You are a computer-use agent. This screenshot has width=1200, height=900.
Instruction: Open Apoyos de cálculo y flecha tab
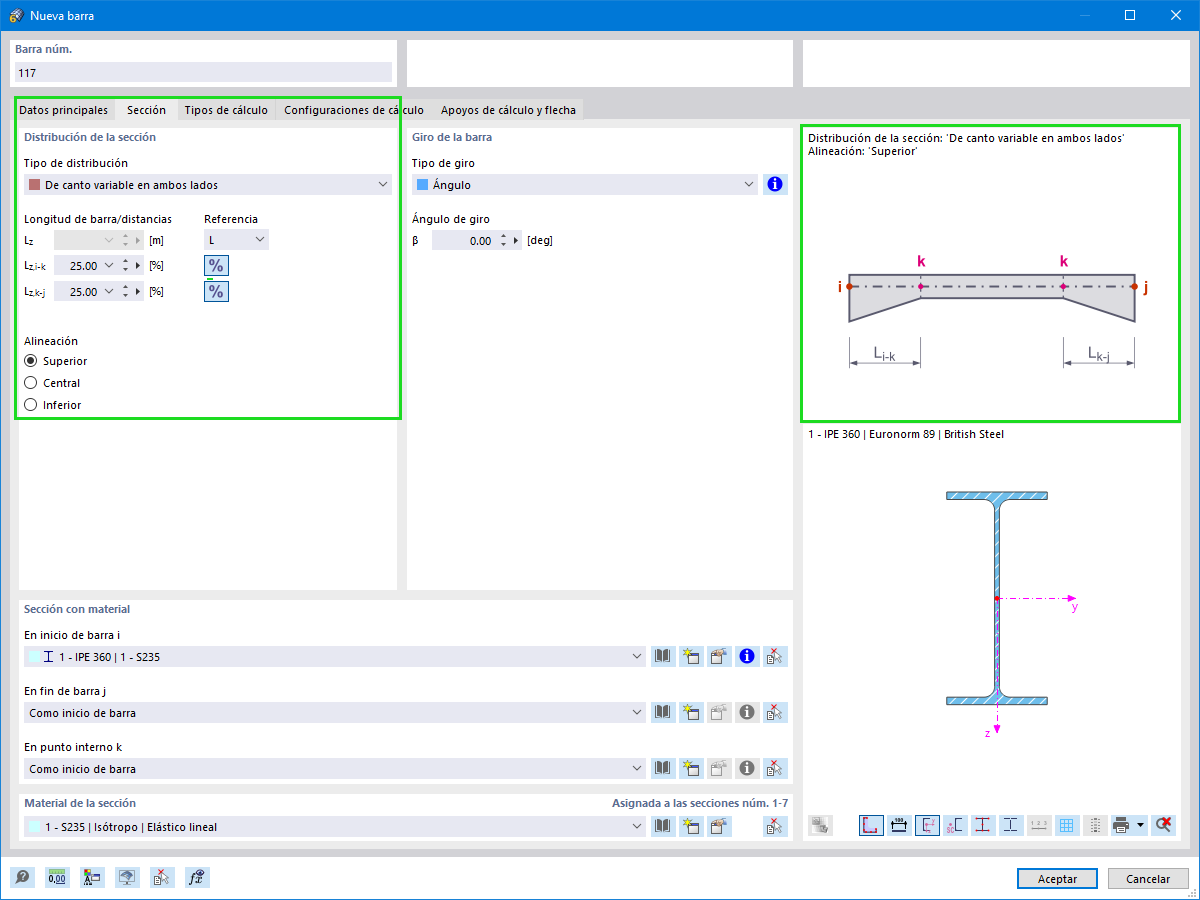point(508,110)
